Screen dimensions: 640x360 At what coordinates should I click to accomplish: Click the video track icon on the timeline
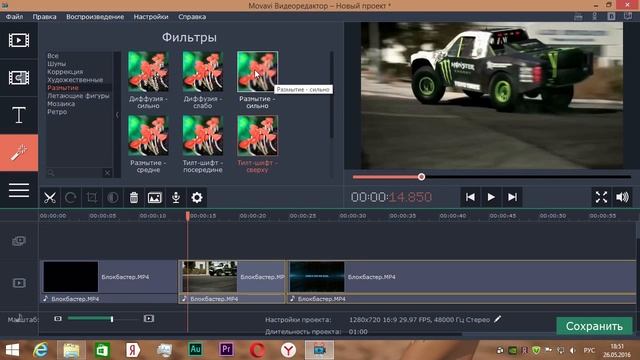pyautogui.click(x=19, y=283)
